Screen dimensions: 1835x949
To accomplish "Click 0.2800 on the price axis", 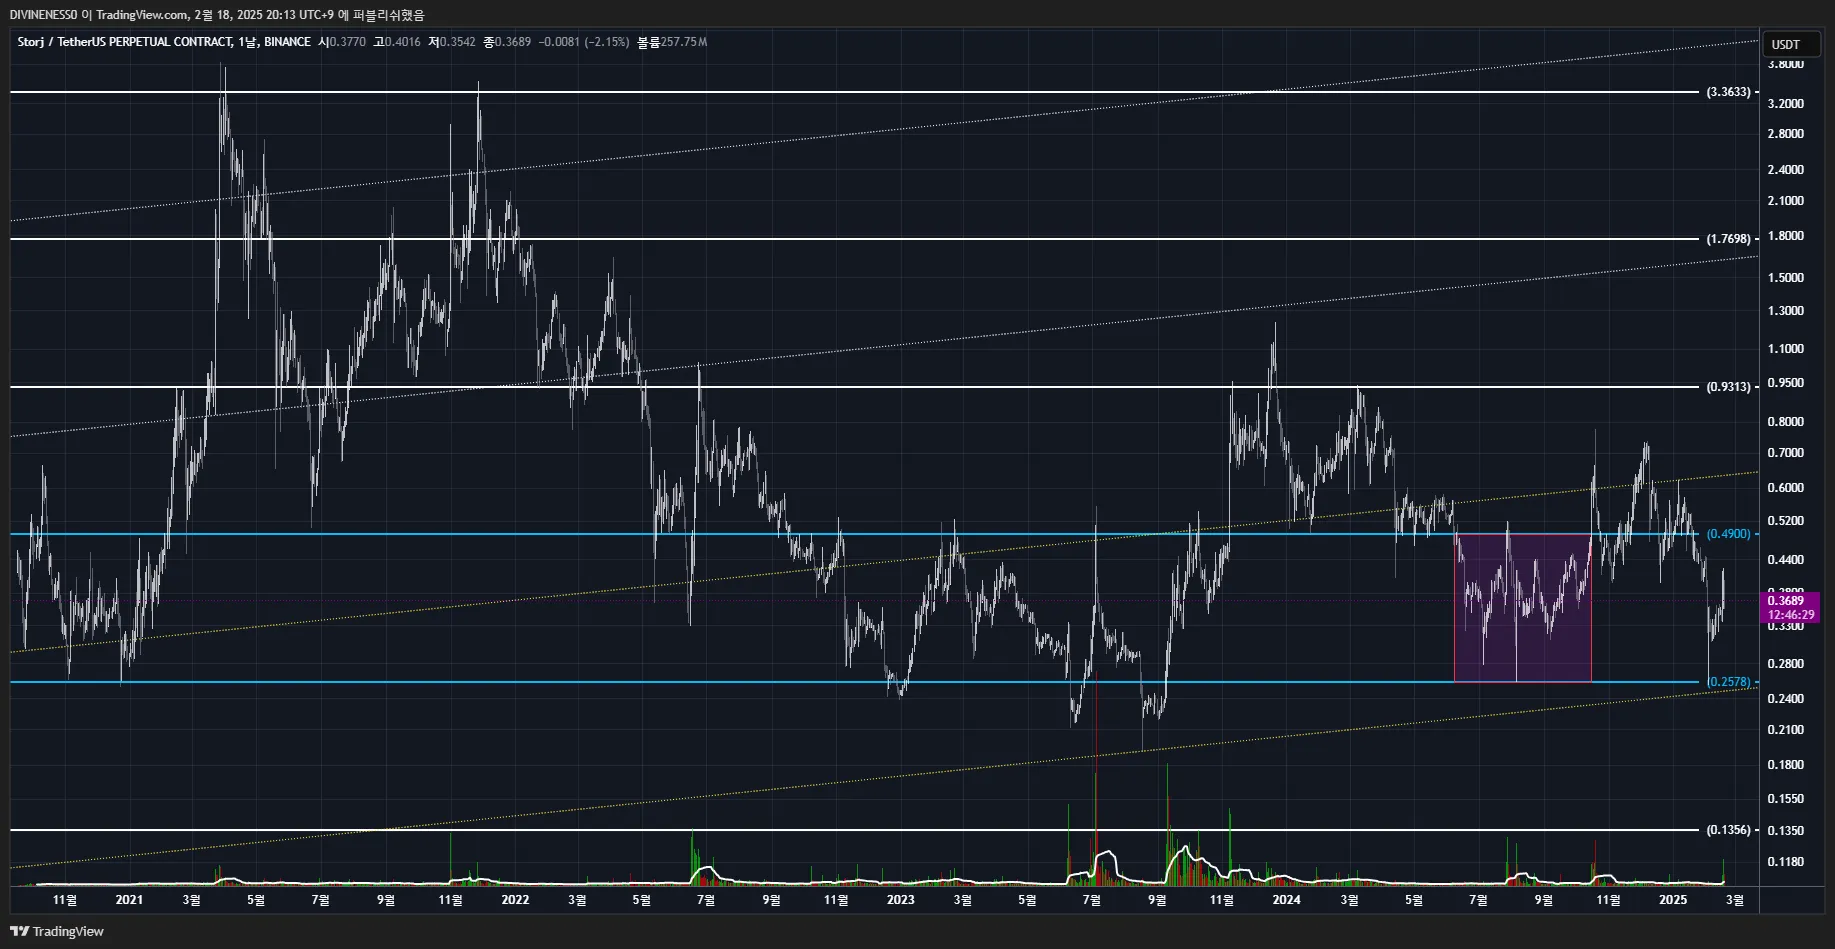I will point(1785,664).
